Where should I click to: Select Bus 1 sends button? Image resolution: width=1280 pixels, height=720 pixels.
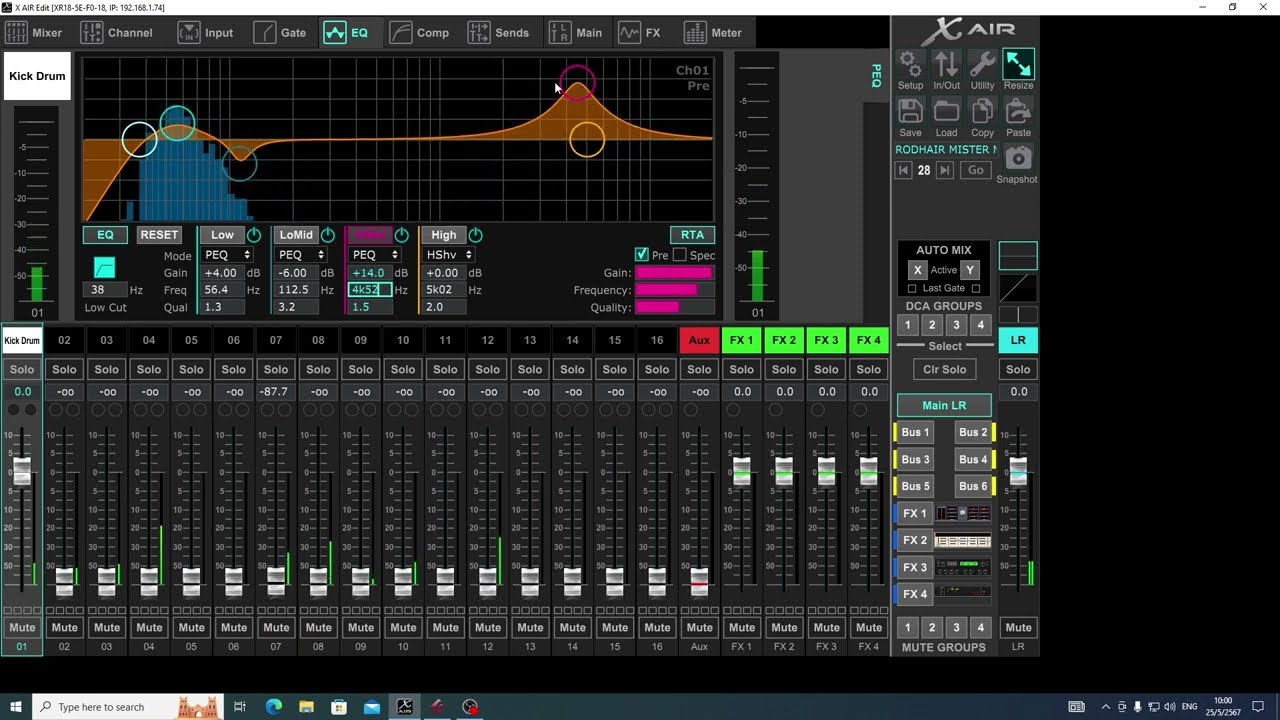(914, 432)
